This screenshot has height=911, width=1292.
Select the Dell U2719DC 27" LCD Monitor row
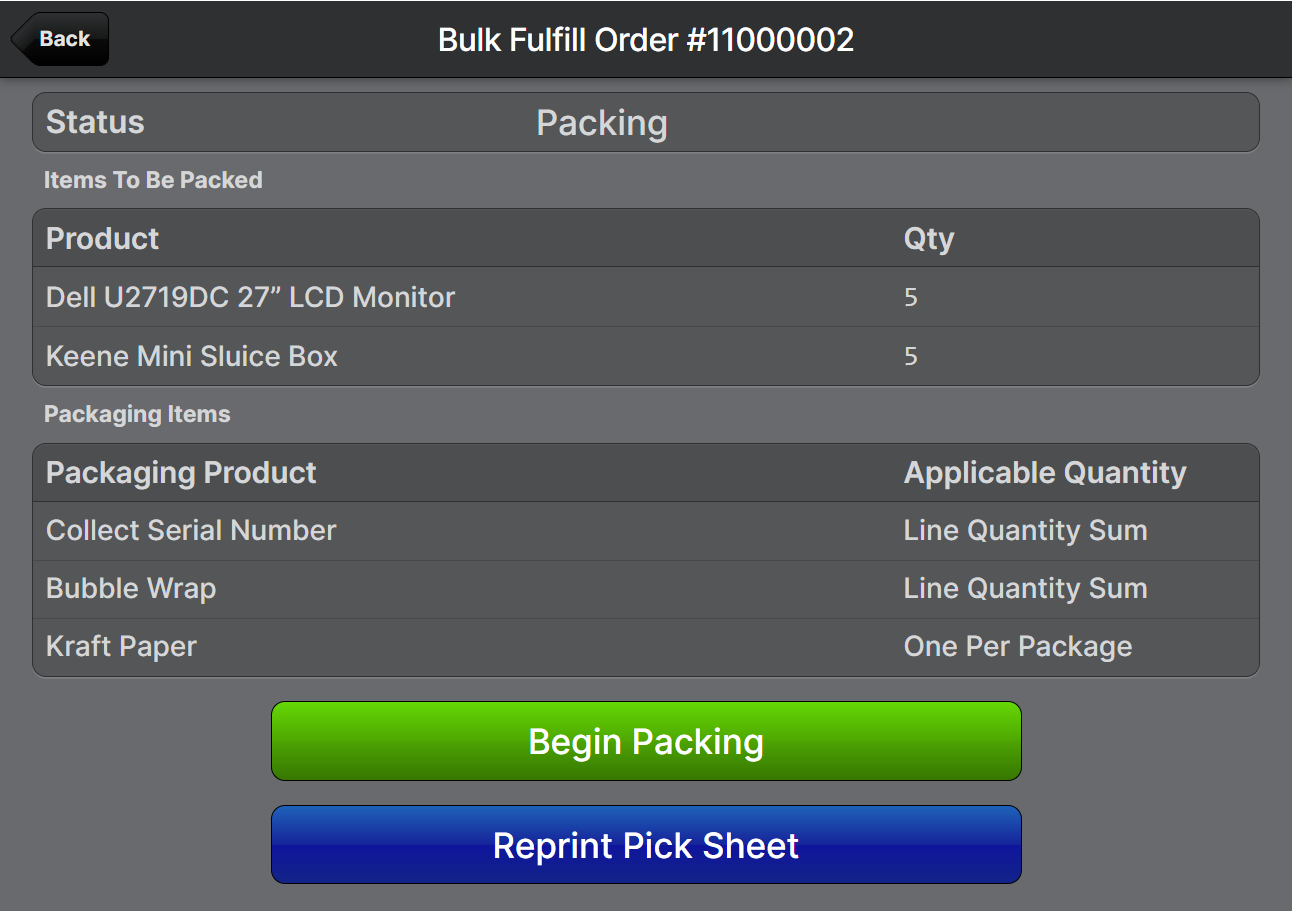[250, 297]
